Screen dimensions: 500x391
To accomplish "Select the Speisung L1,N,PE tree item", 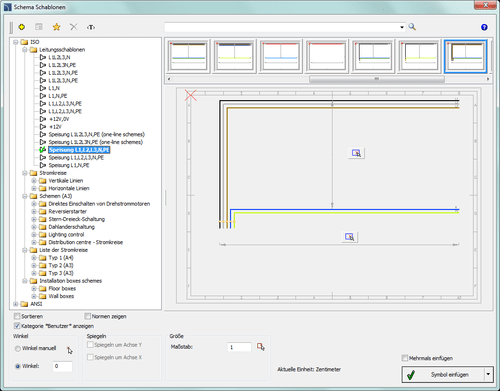I will pos(69,165).
